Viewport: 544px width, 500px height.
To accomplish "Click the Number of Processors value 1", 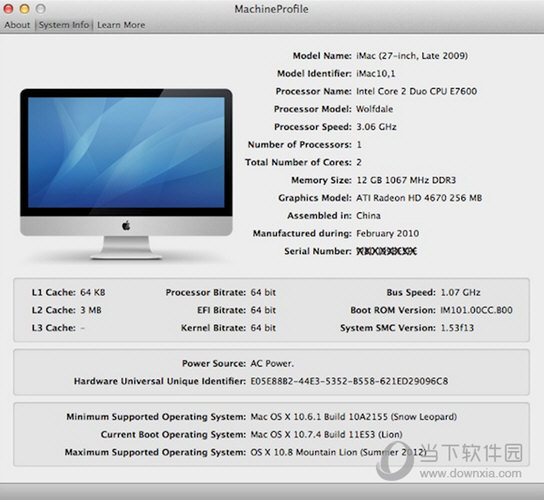I will click(359, 145).
